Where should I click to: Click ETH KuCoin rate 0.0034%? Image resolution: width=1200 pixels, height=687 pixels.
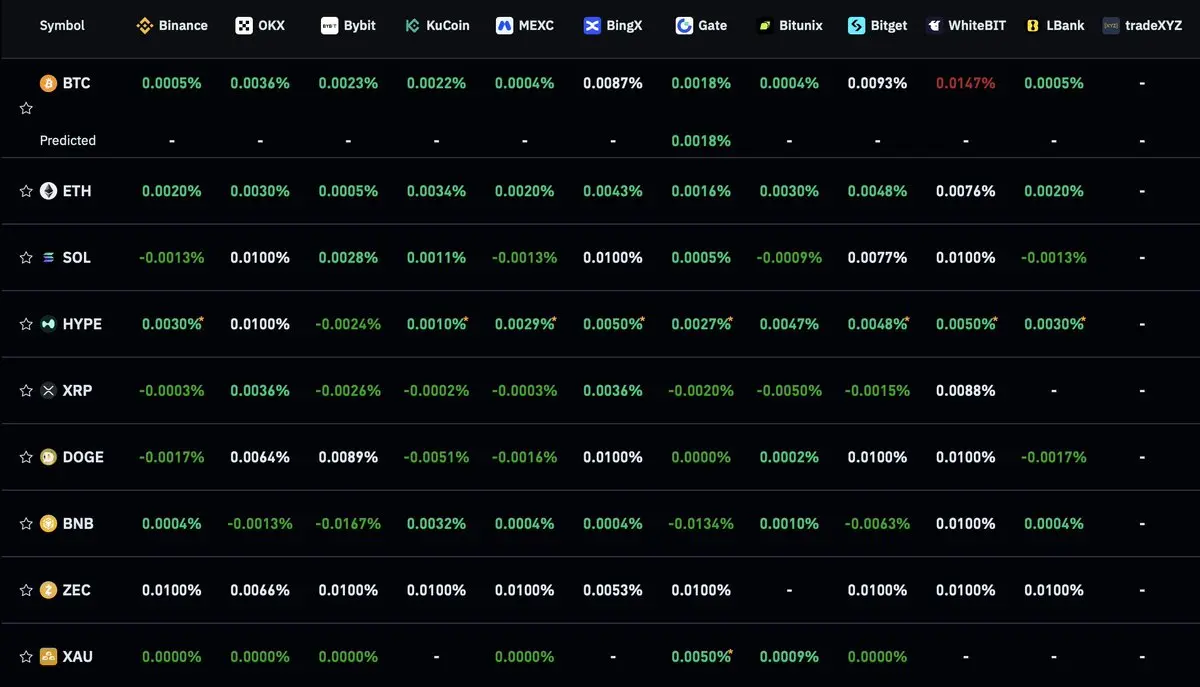[436, 190]
